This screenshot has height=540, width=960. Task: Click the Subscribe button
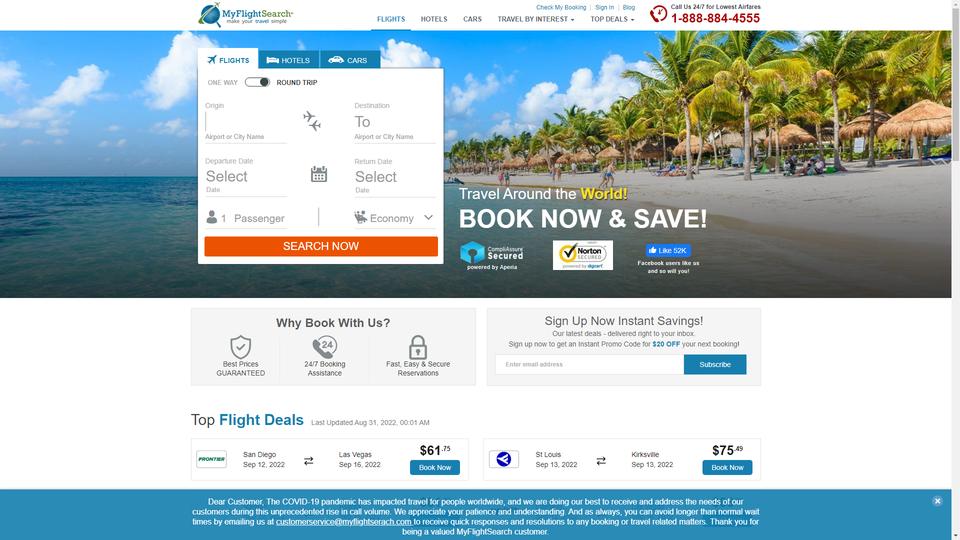(714, 364)
